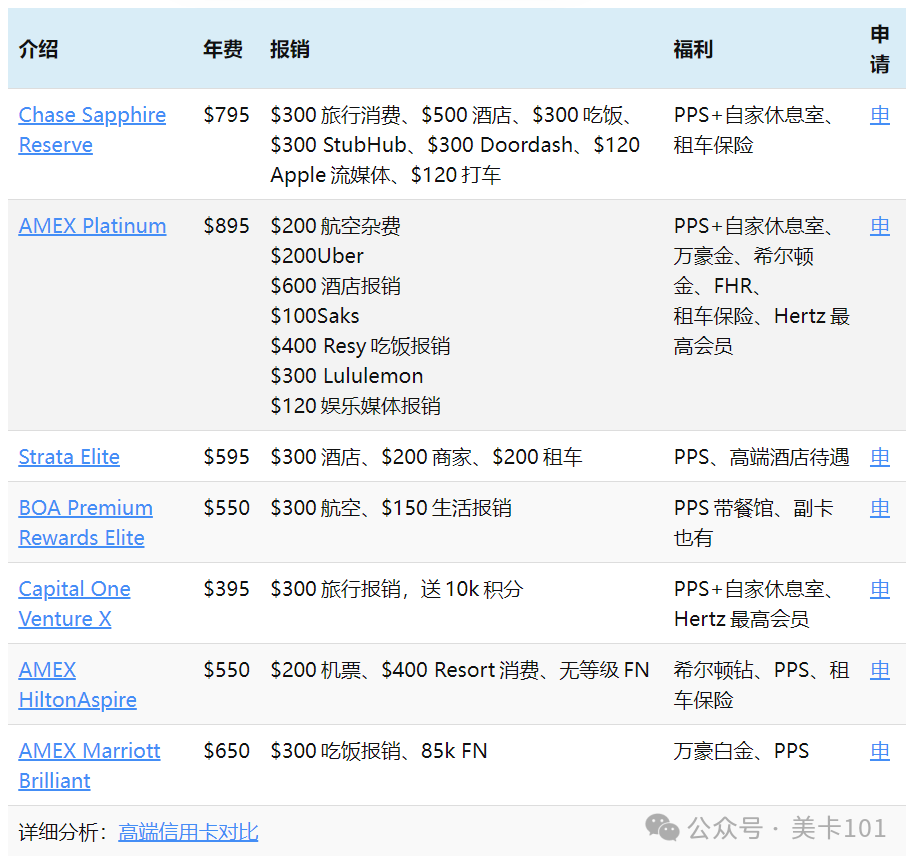
Task: Open the AMEX HiltonAspire link
Action: pos(77,685)
